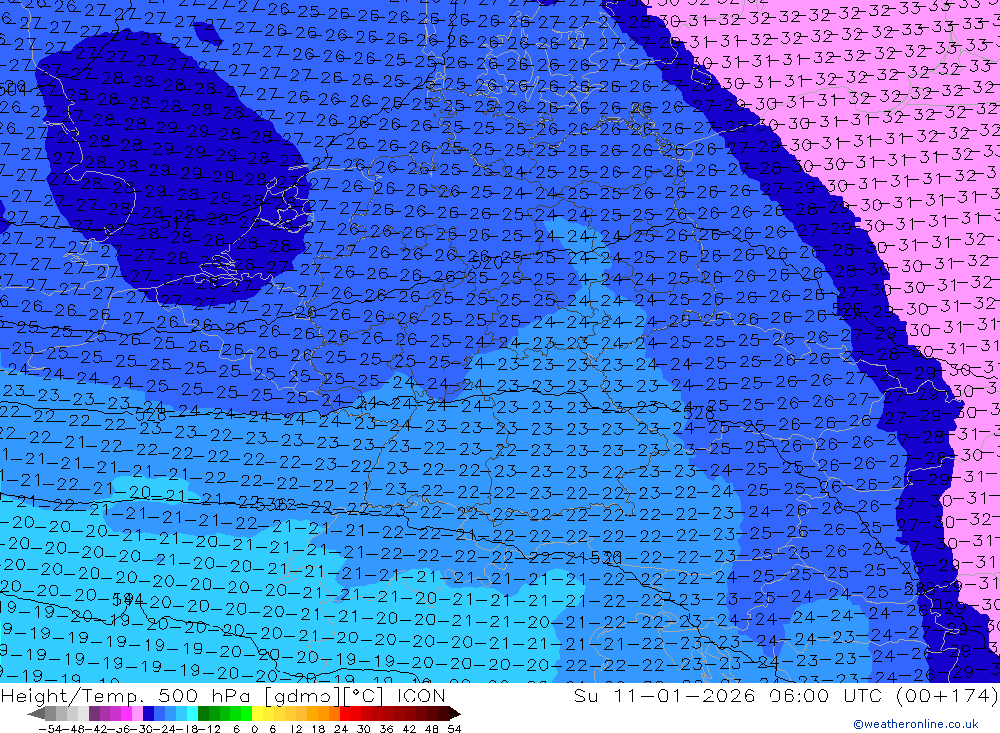Click the '544' height contour label
This screenshot has height=733, width=1000.
(128, 600)
